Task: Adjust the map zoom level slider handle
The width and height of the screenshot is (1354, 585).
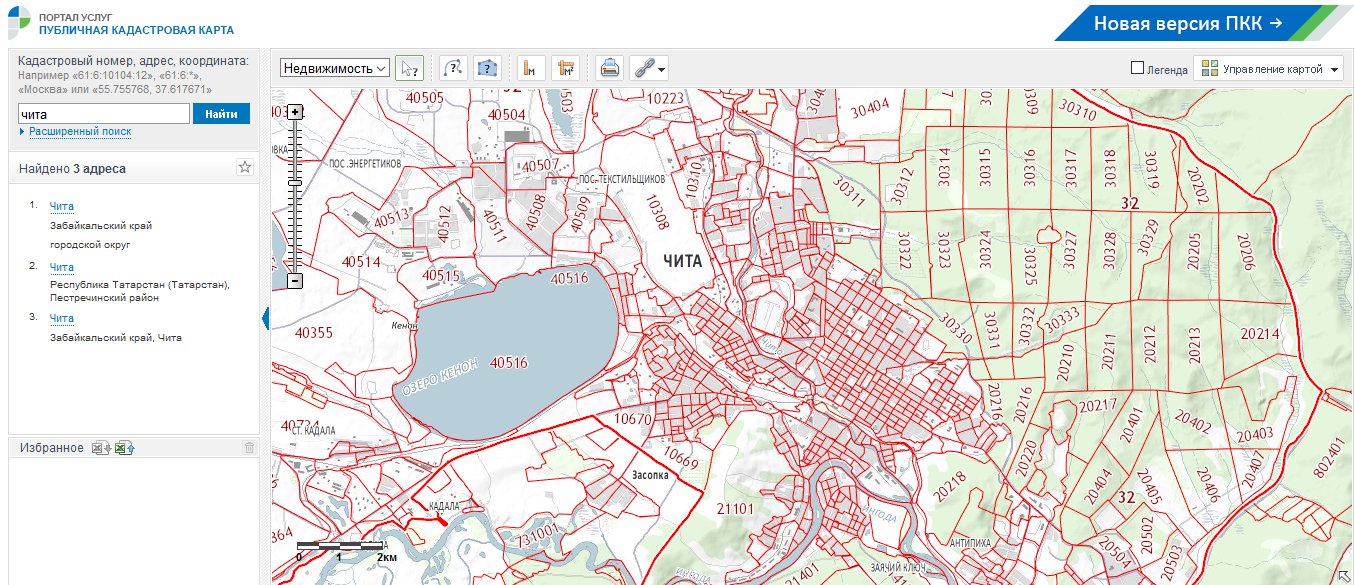Action: (x=295, y=182)
